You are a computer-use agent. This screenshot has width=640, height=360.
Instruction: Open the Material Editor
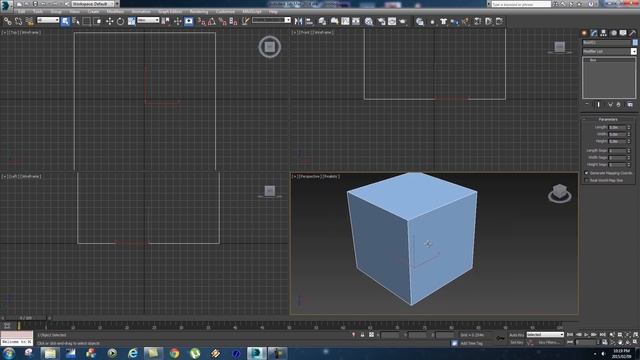(369, 21)
